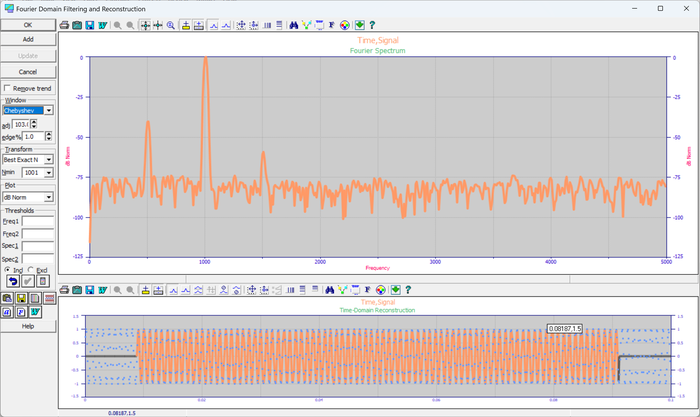The image size is (700, 417).
Task: Toggle first blue peak curve mode in top toolbar
Action: click(x=213, y=25)
